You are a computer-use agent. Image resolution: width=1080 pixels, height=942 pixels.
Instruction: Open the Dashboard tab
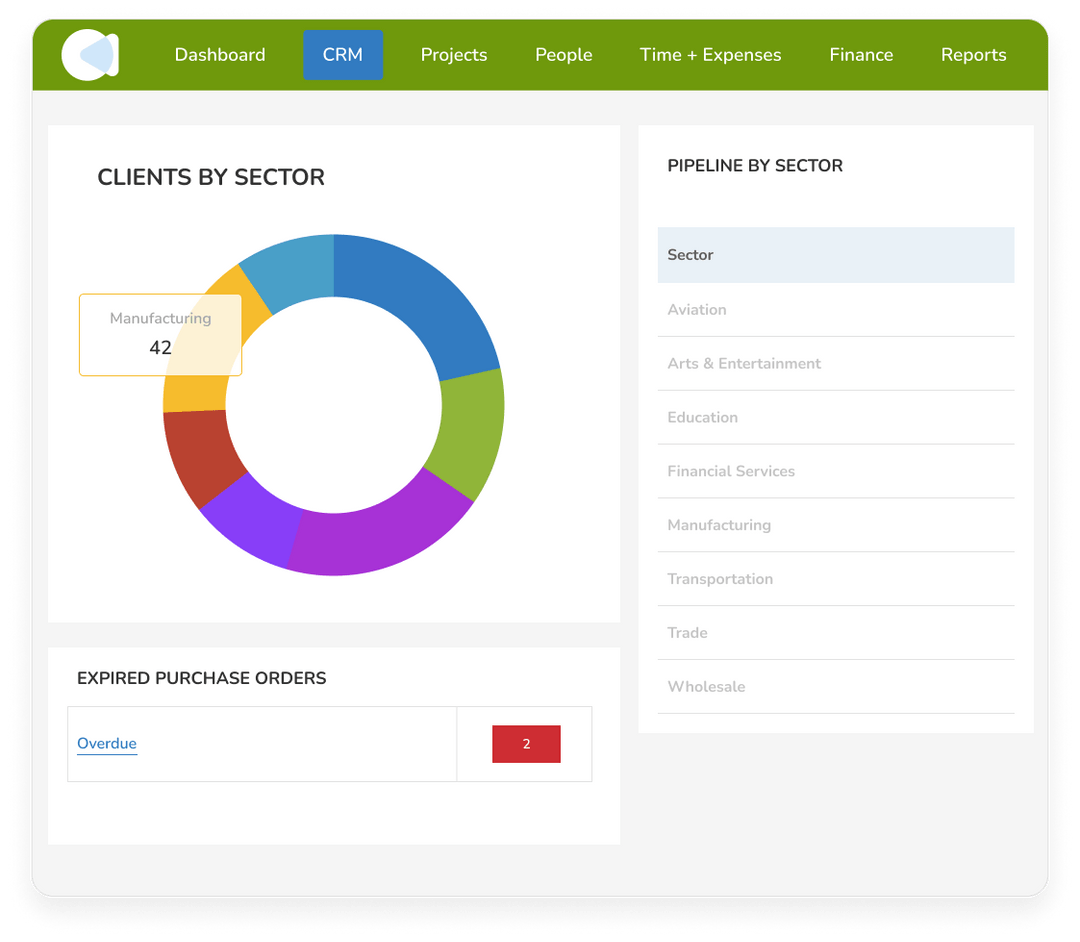[x=220, y=55]
